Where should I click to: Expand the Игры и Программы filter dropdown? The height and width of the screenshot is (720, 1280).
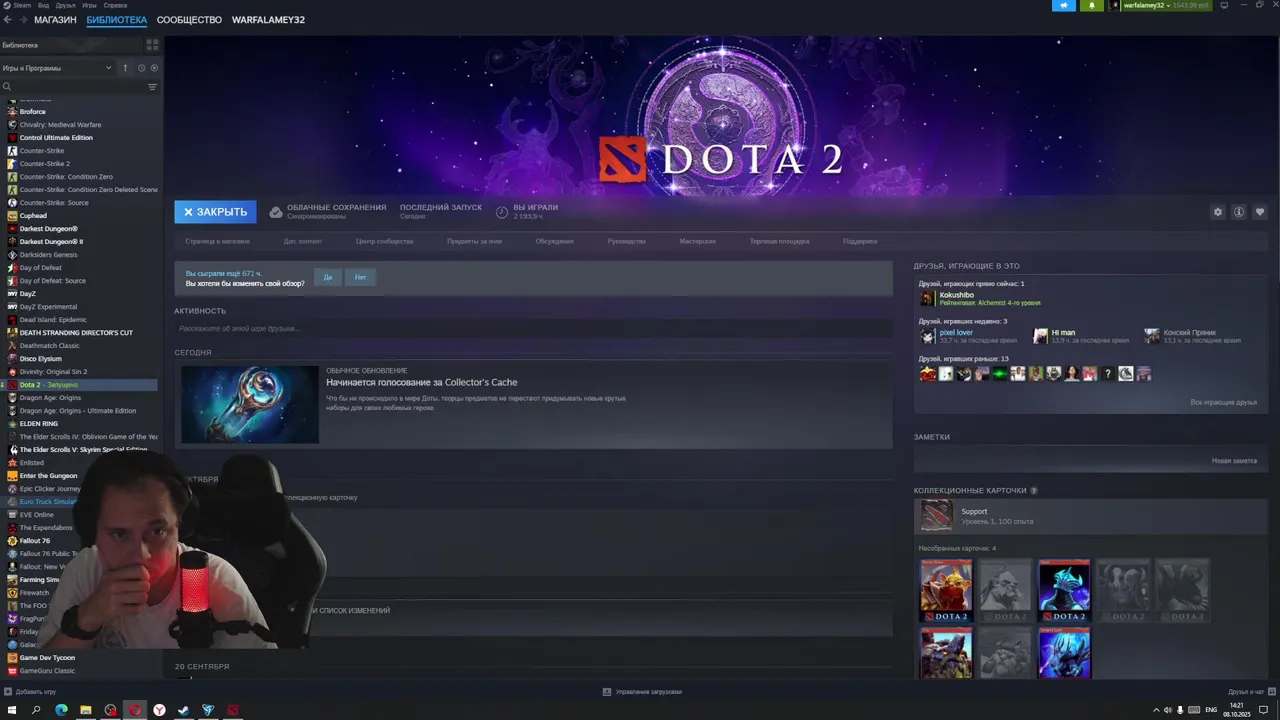(57, 68)
